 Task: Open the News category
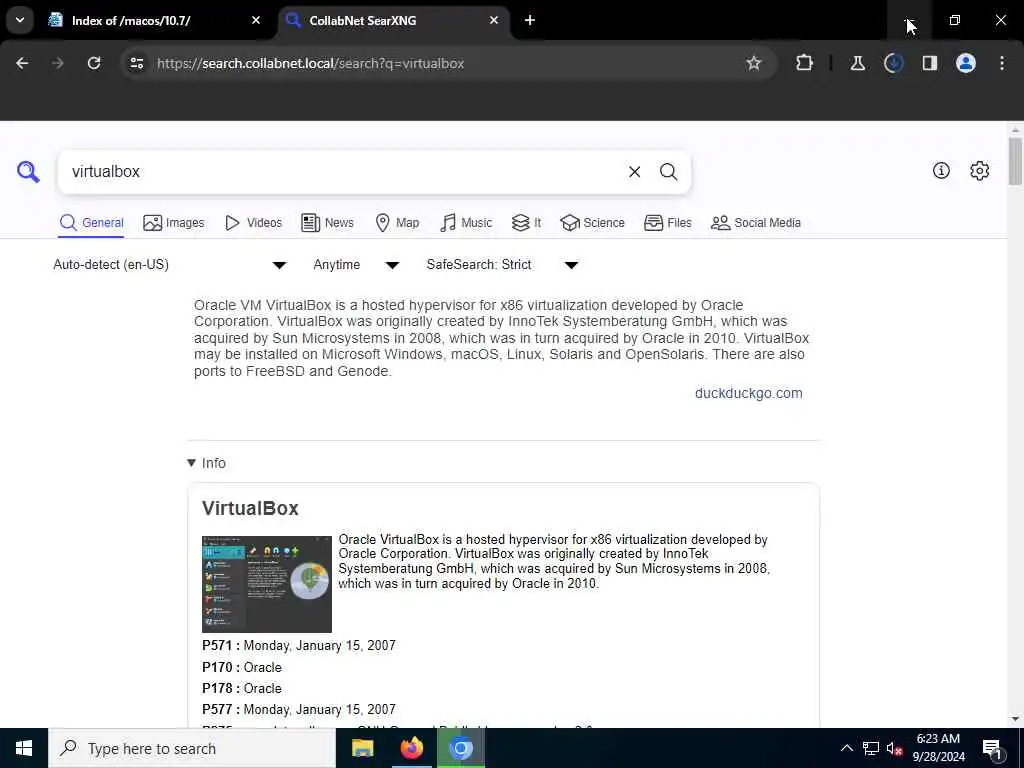(x=328, y=223)
